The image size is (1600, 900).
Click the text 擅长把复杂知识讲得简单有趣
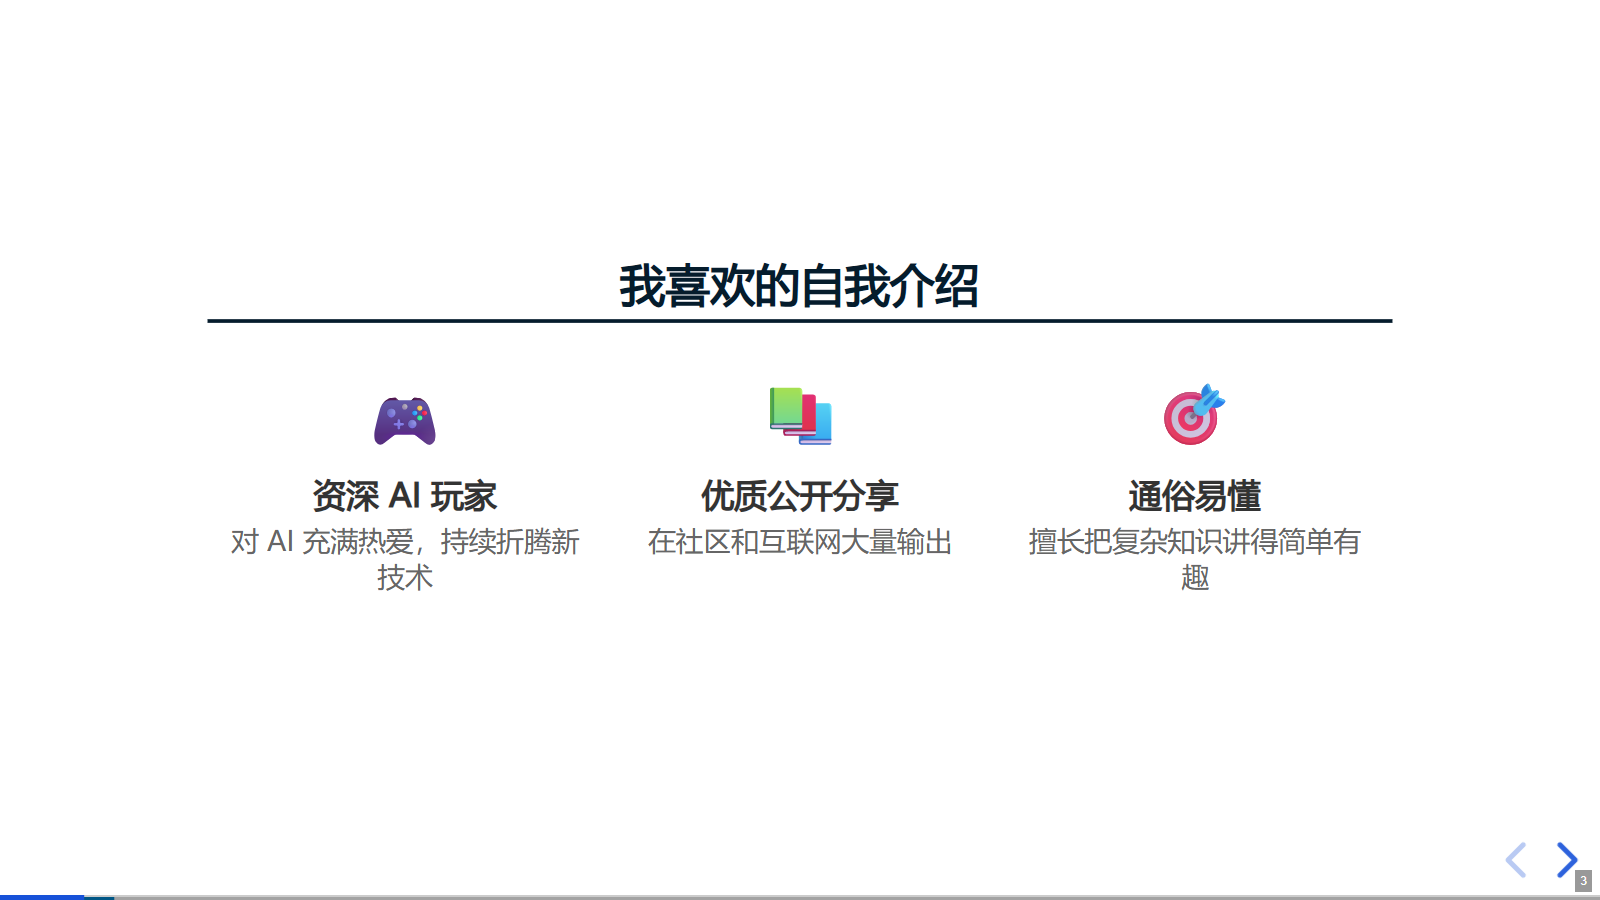1195,560
